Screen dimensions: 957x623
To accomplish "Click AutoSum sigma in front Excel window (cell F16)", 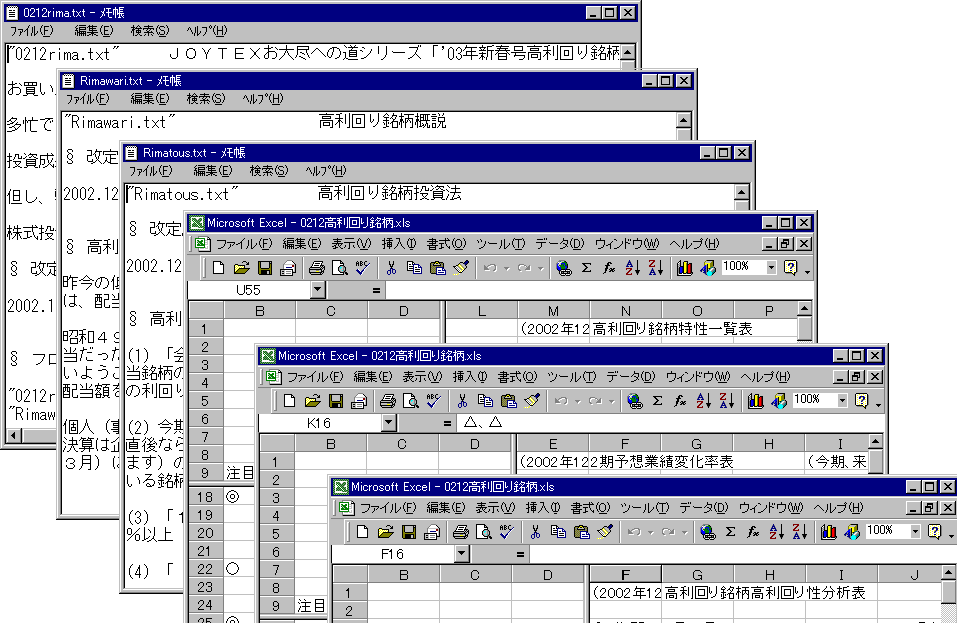I will (731, 532).
